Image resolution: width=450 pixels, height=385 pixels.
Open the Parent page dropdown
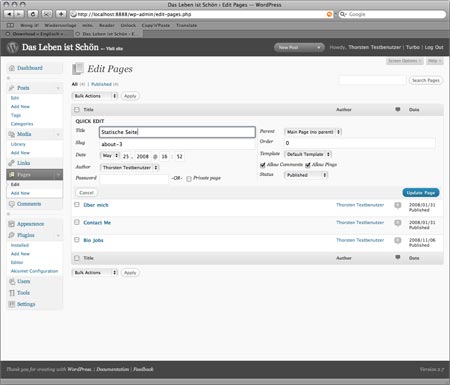tap(313, 132)
